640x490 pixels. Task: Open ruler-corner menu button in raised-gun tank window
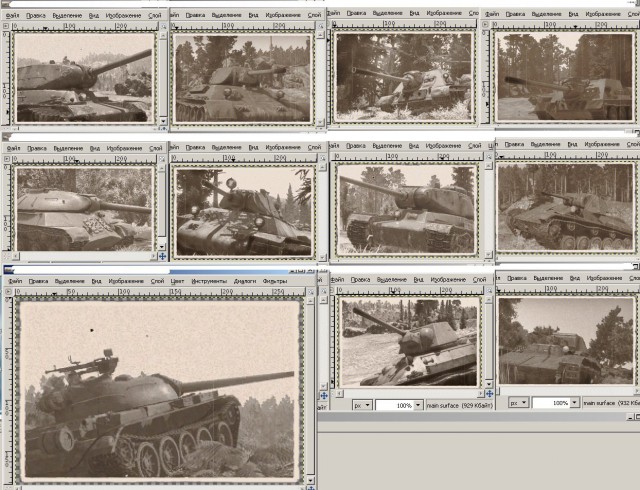click(x=6, y=26)
